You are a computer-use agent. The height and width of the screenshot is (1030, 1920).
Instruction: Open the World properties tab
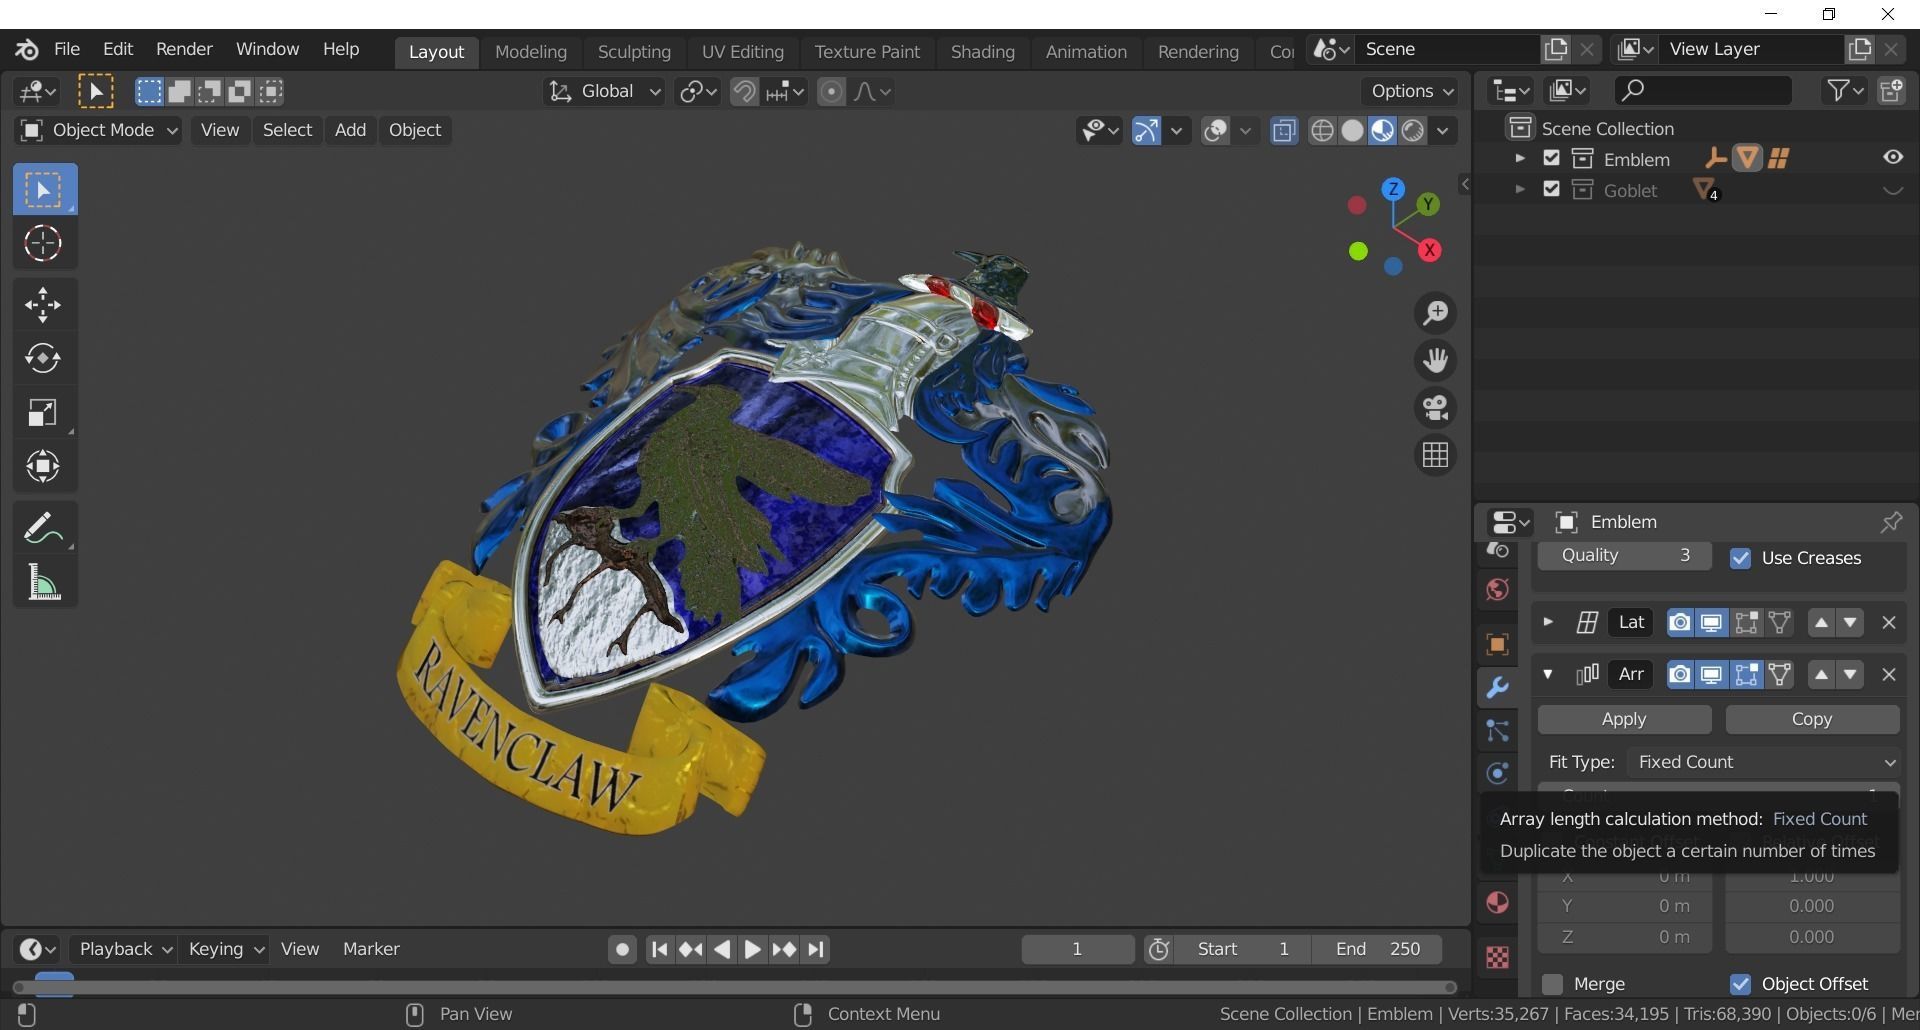point(1497,590)
